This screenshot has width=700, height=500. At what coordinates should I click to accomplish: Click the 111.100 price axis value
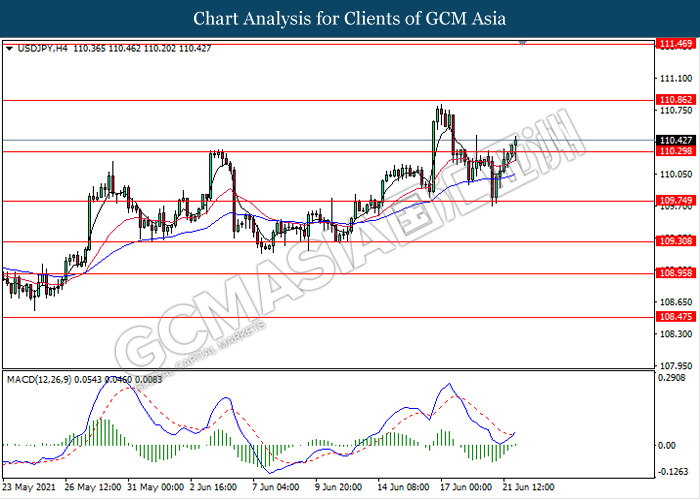tap(676, 79)
